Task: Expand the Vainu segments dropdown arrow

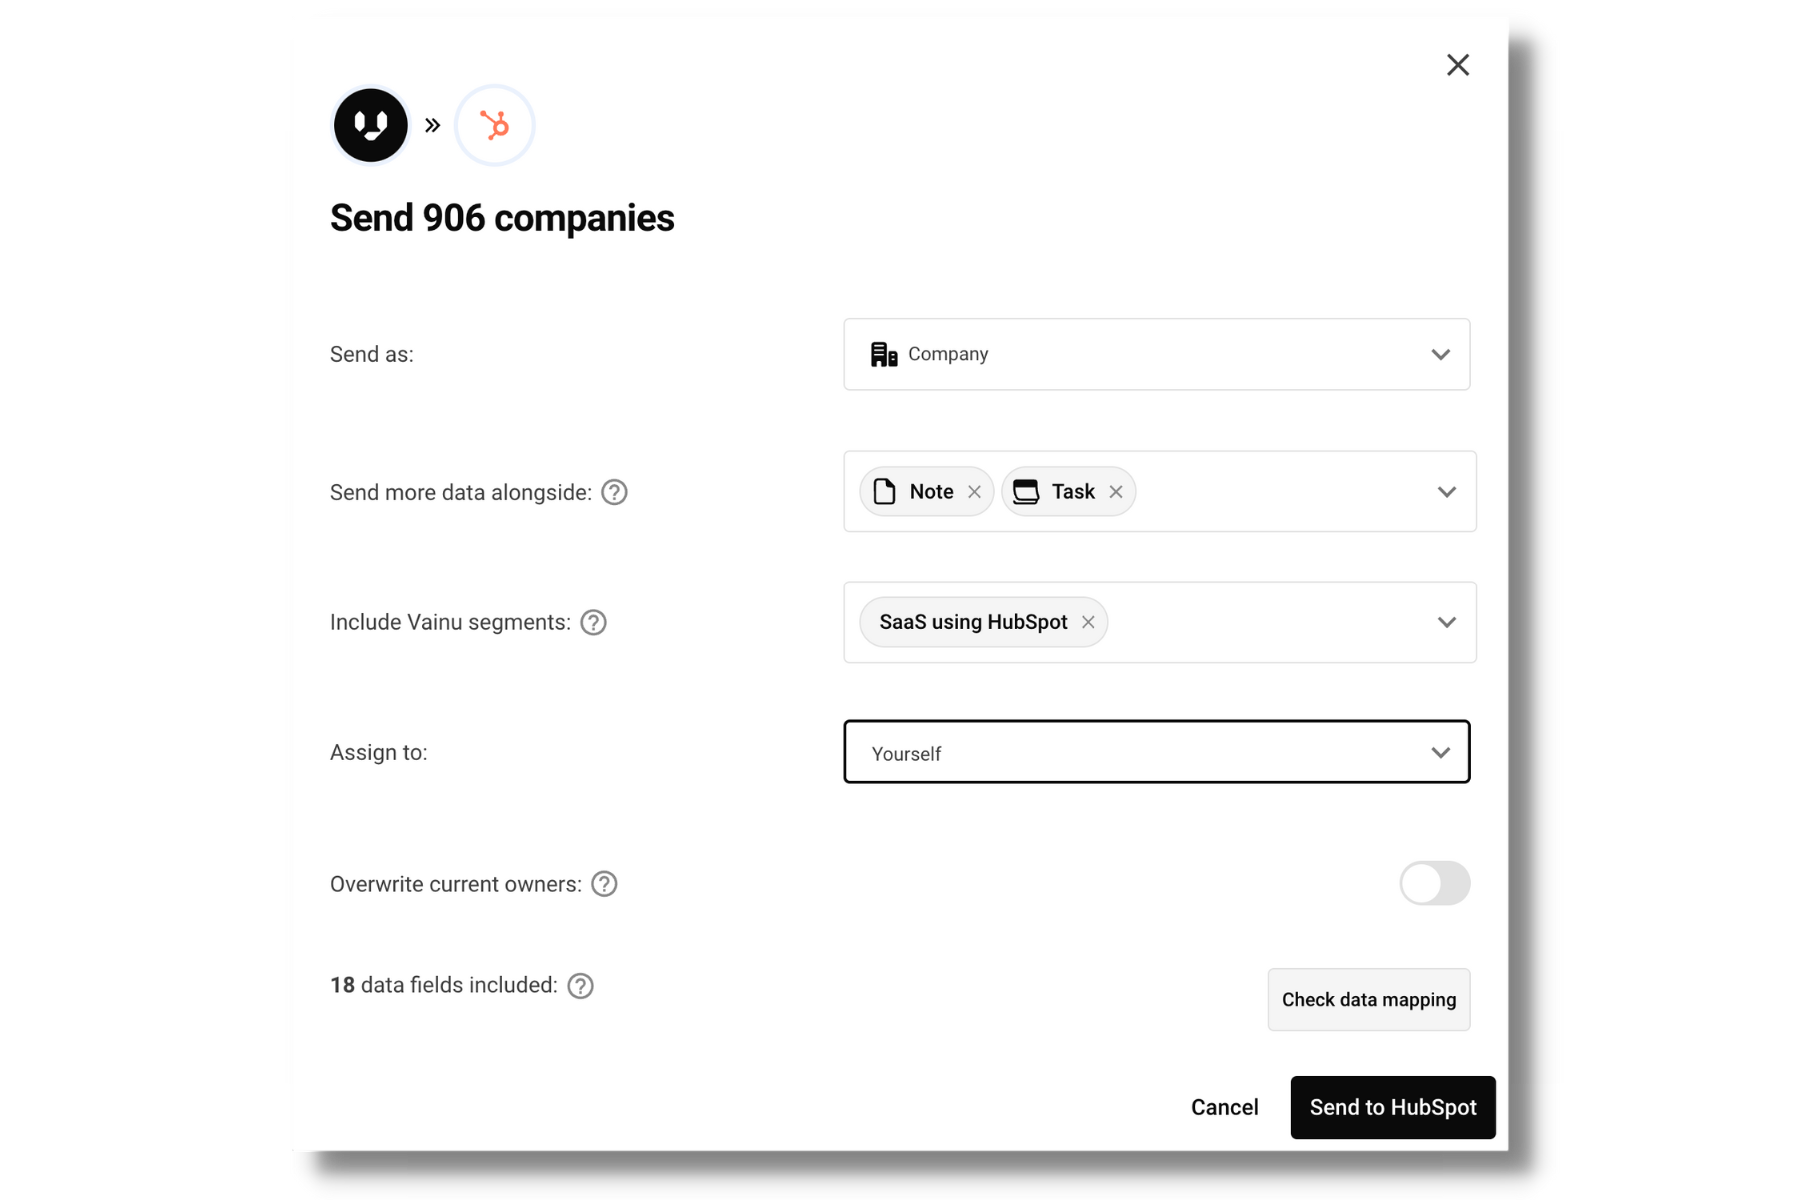Action: tap(1446, 622)
